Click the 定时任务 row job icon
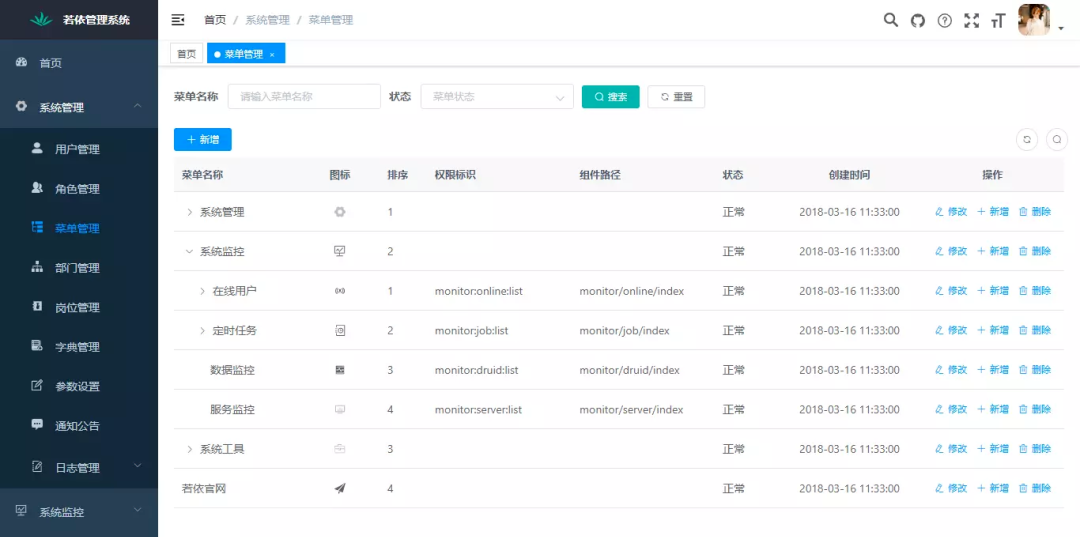 tap(340, 330)
